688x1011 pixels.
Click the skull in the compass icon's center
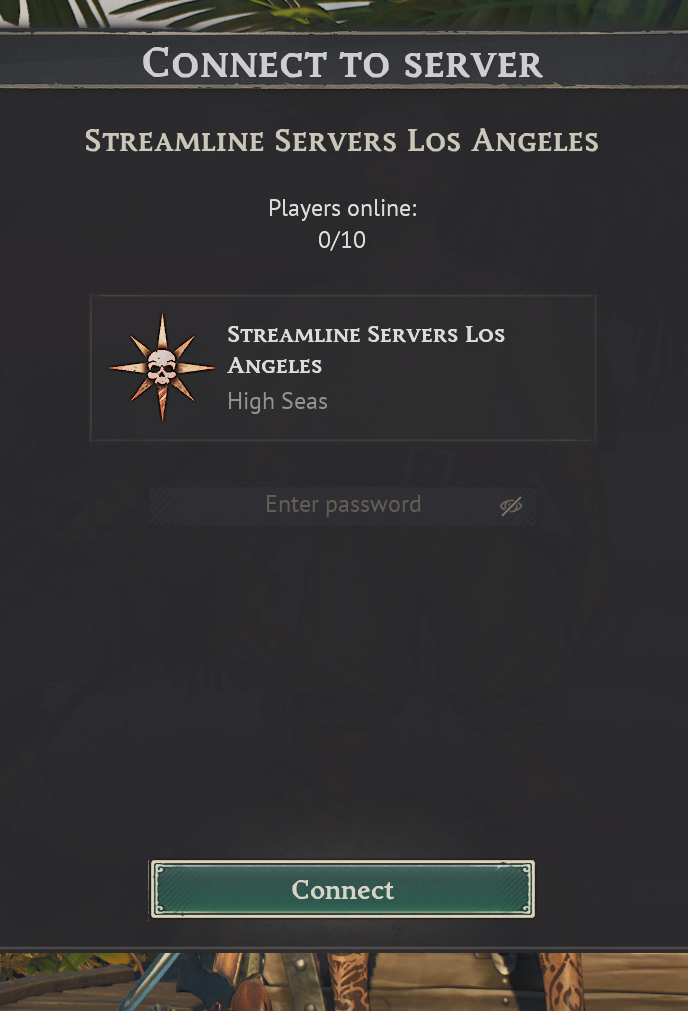(162, 367)
